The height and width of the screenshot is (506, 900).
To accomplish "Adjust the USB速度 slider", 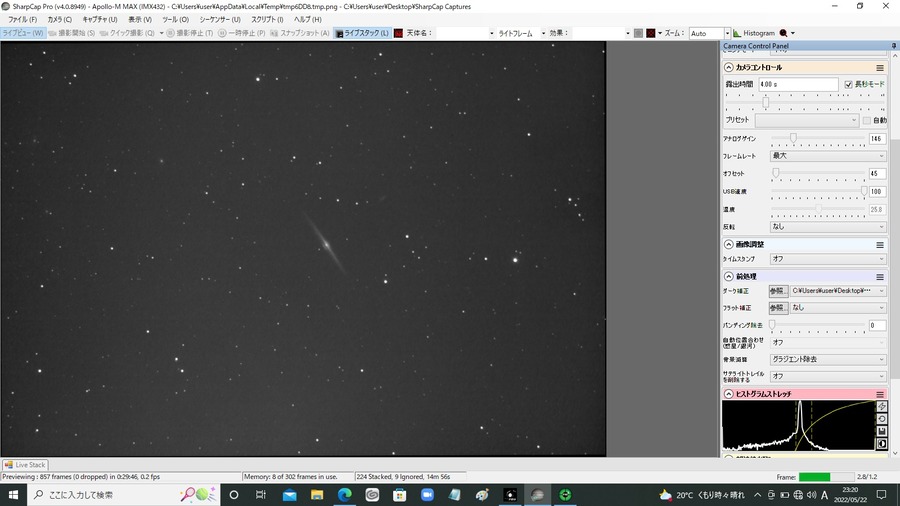I will [864, 192].
